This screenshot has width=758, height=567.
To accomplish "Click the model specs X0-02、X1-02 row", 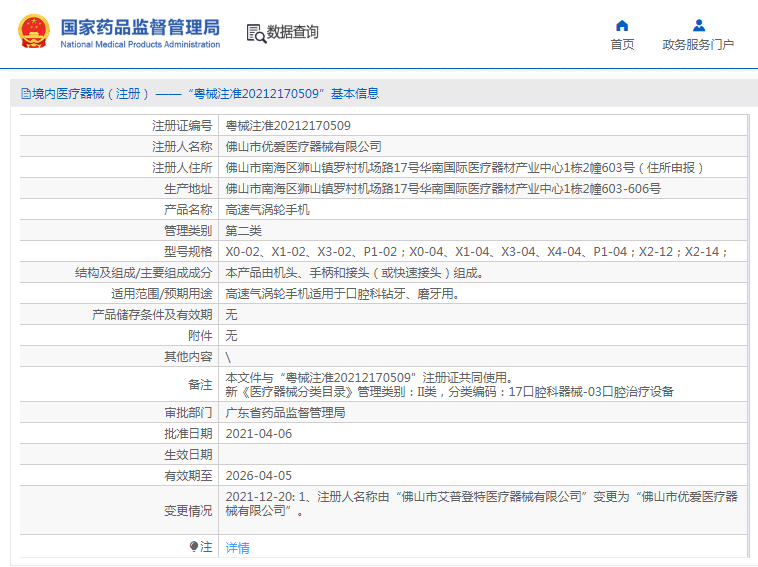I will pyautogui.click(x=476, y=252).
